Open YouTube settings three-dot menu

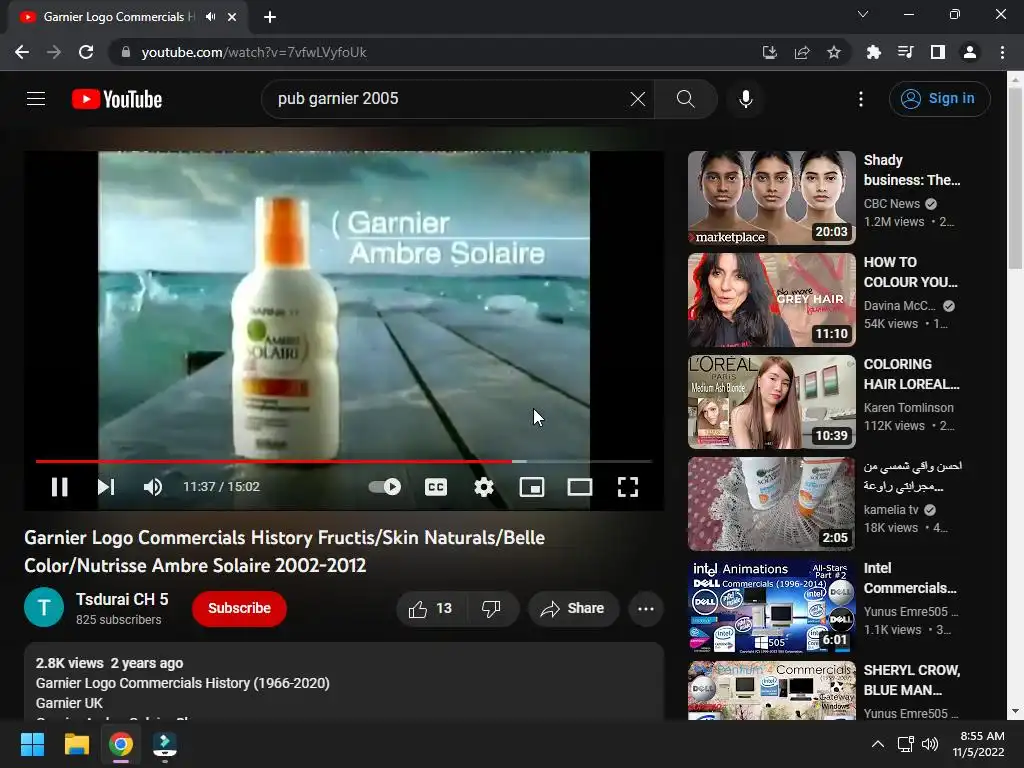tap(861, 99)
